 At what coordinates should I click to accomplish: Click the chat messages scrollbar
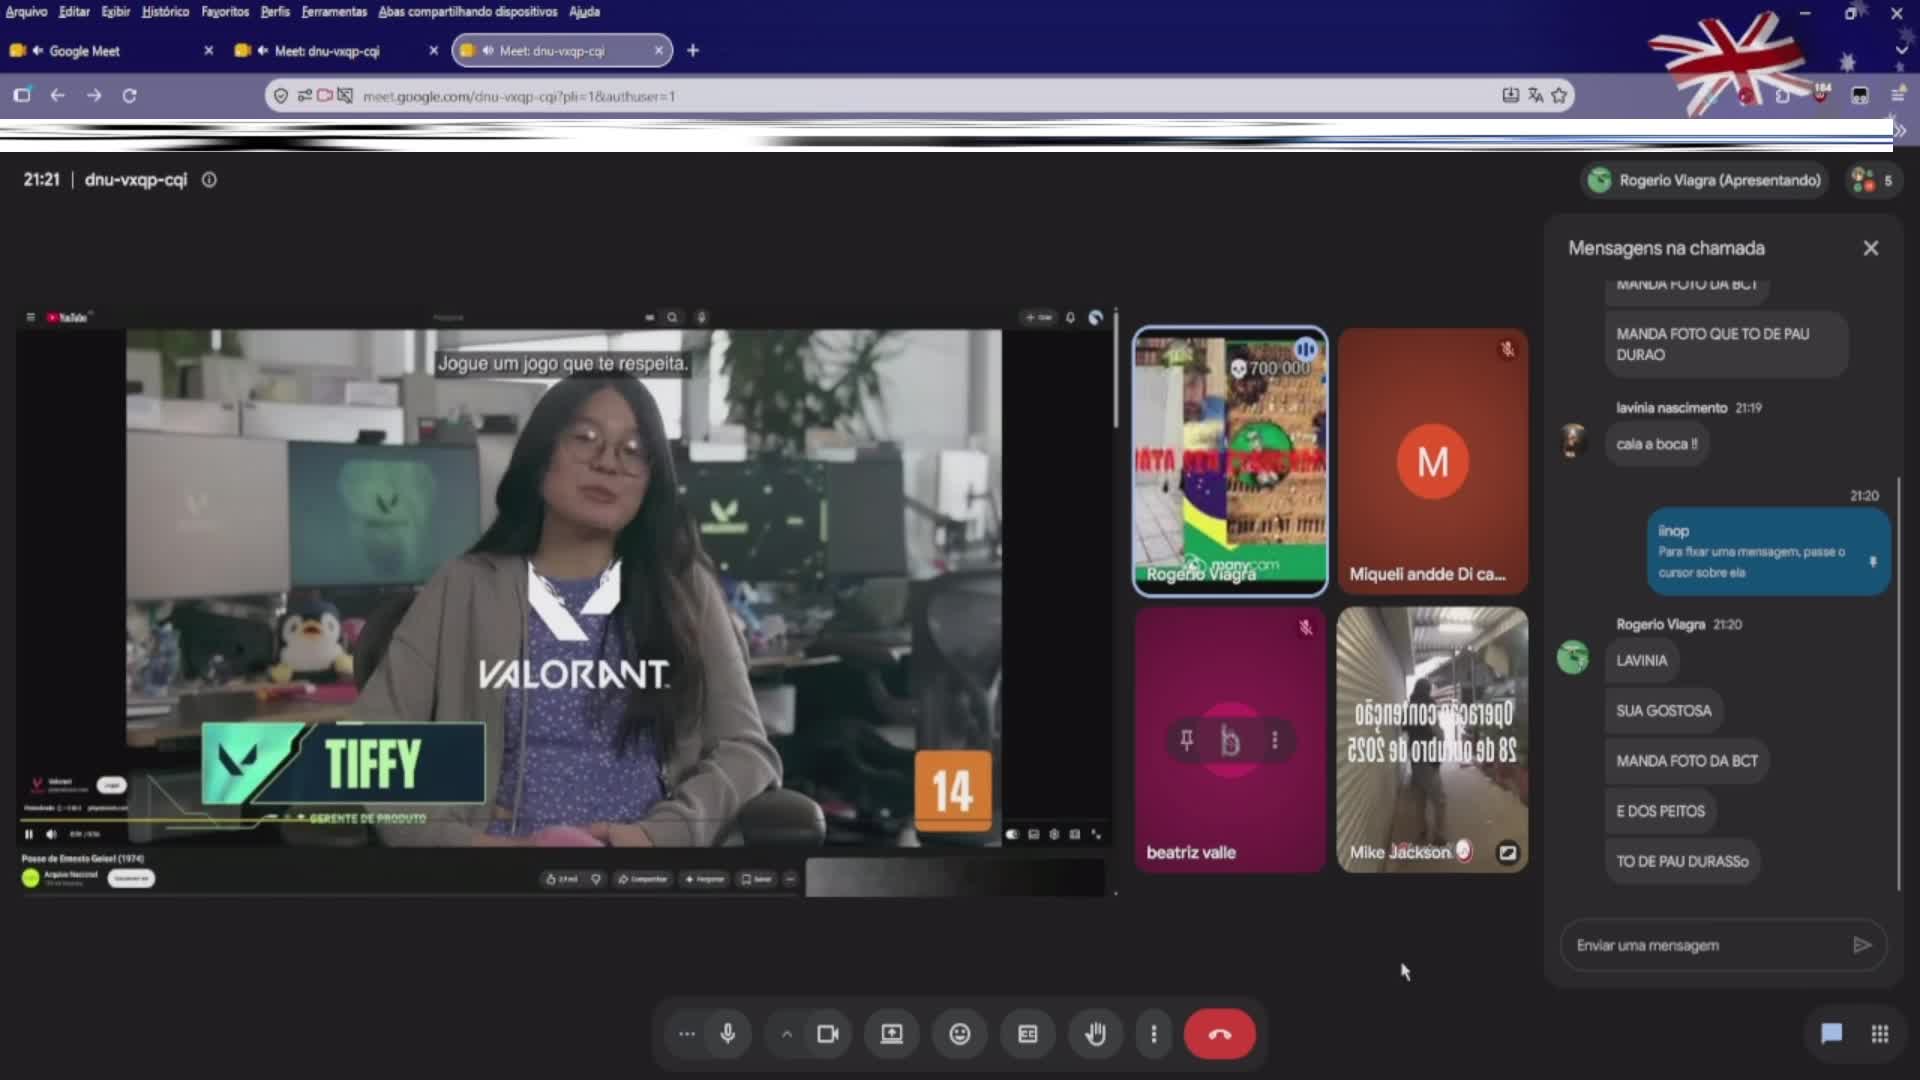coord(1898,685)
